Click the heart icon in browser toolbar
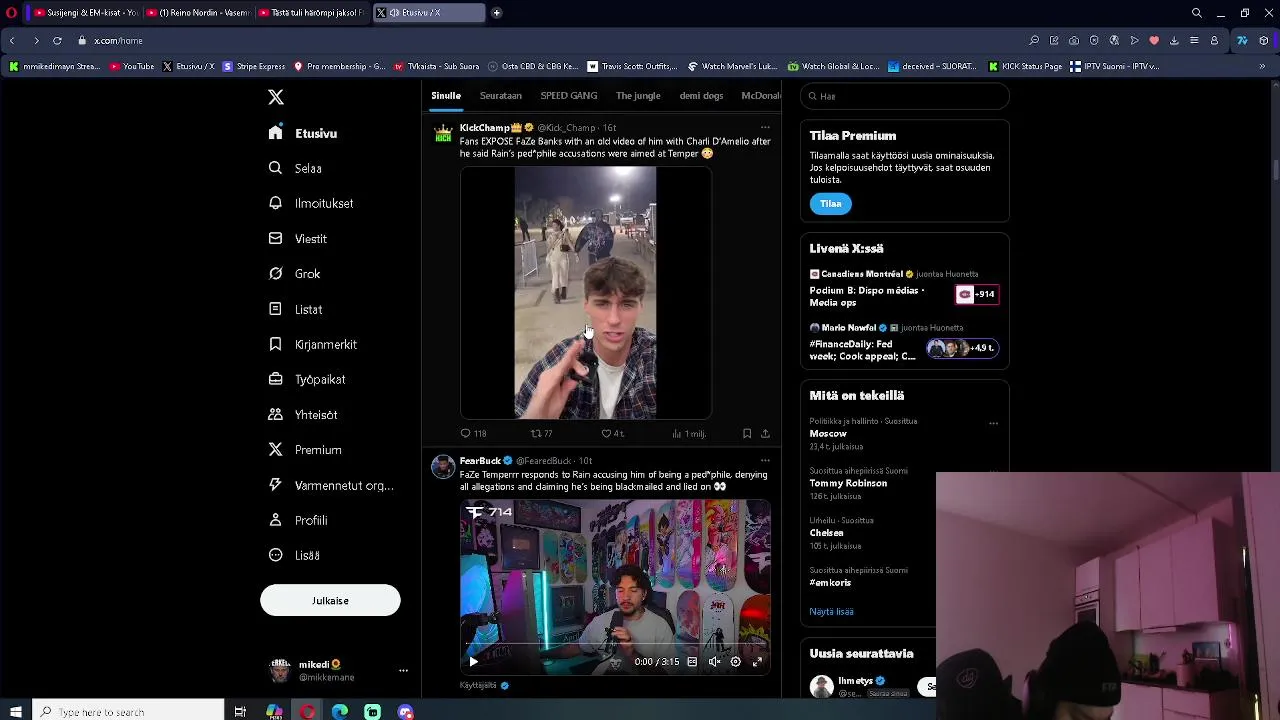The height and width of the screenshot is (720, 1280). point(1154,40)
